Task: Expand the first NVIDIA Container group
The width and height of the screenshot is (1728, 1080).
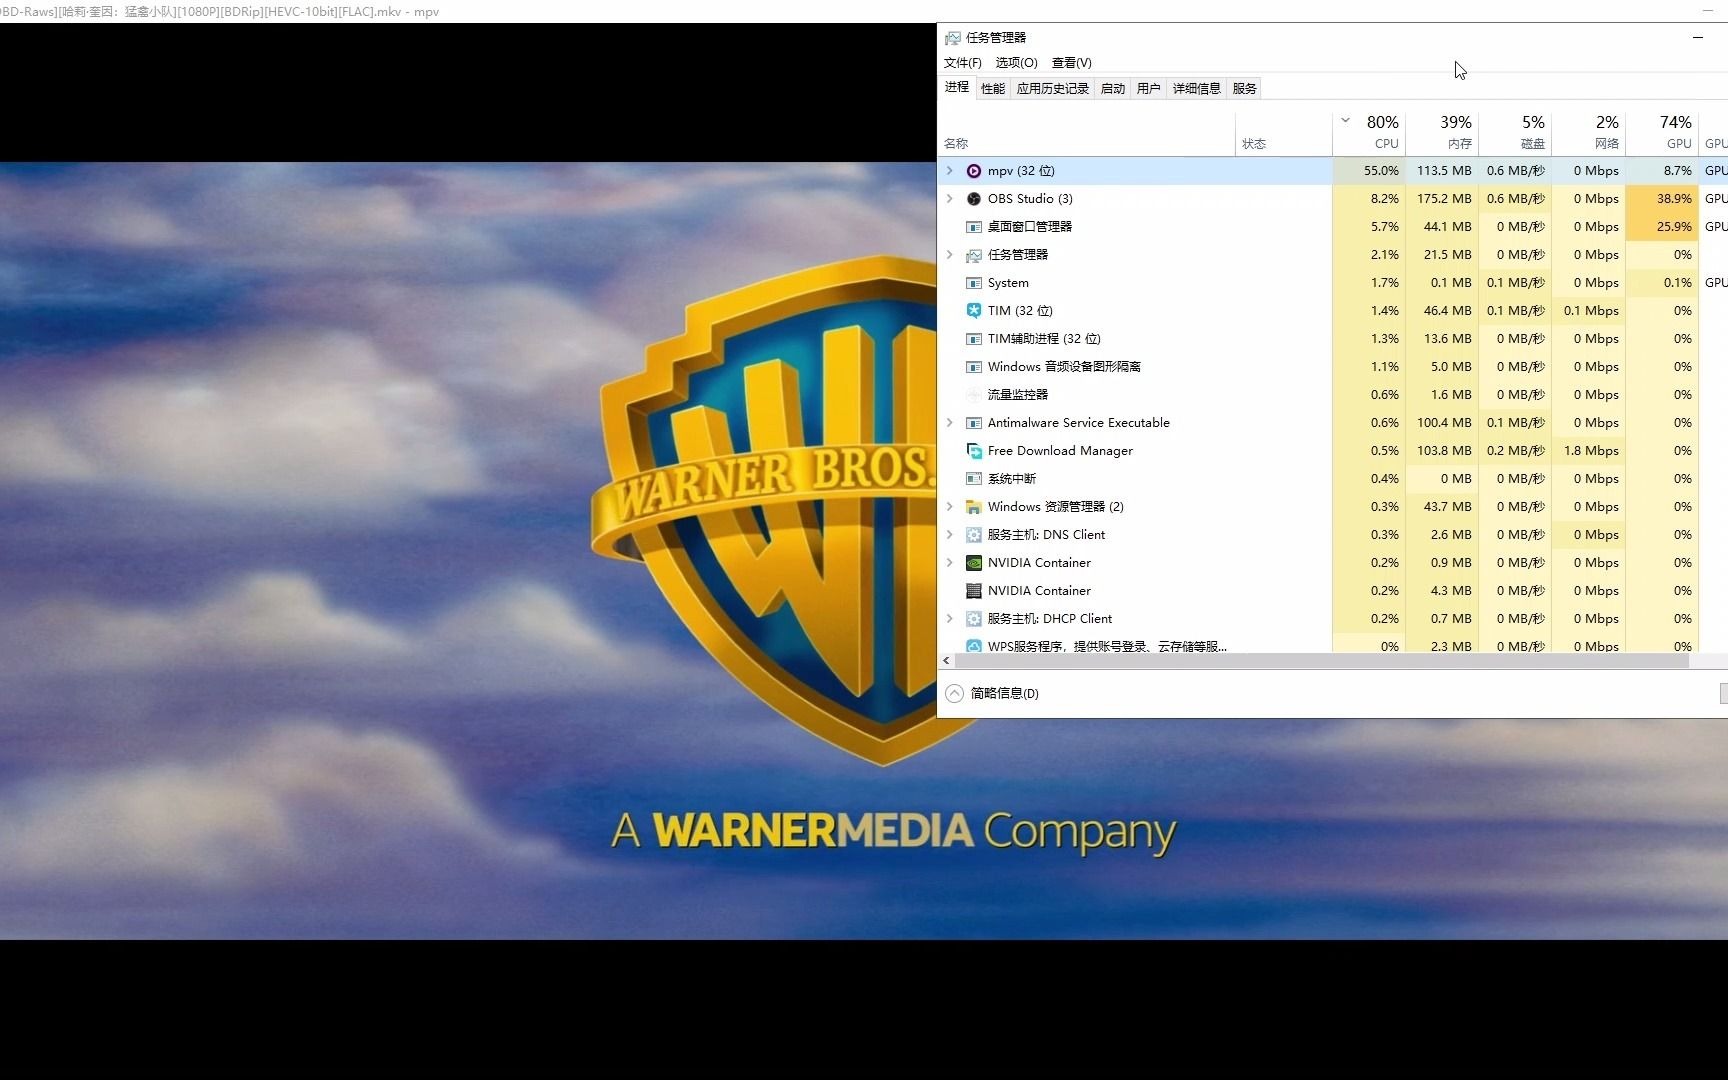Action: [949, 563]
